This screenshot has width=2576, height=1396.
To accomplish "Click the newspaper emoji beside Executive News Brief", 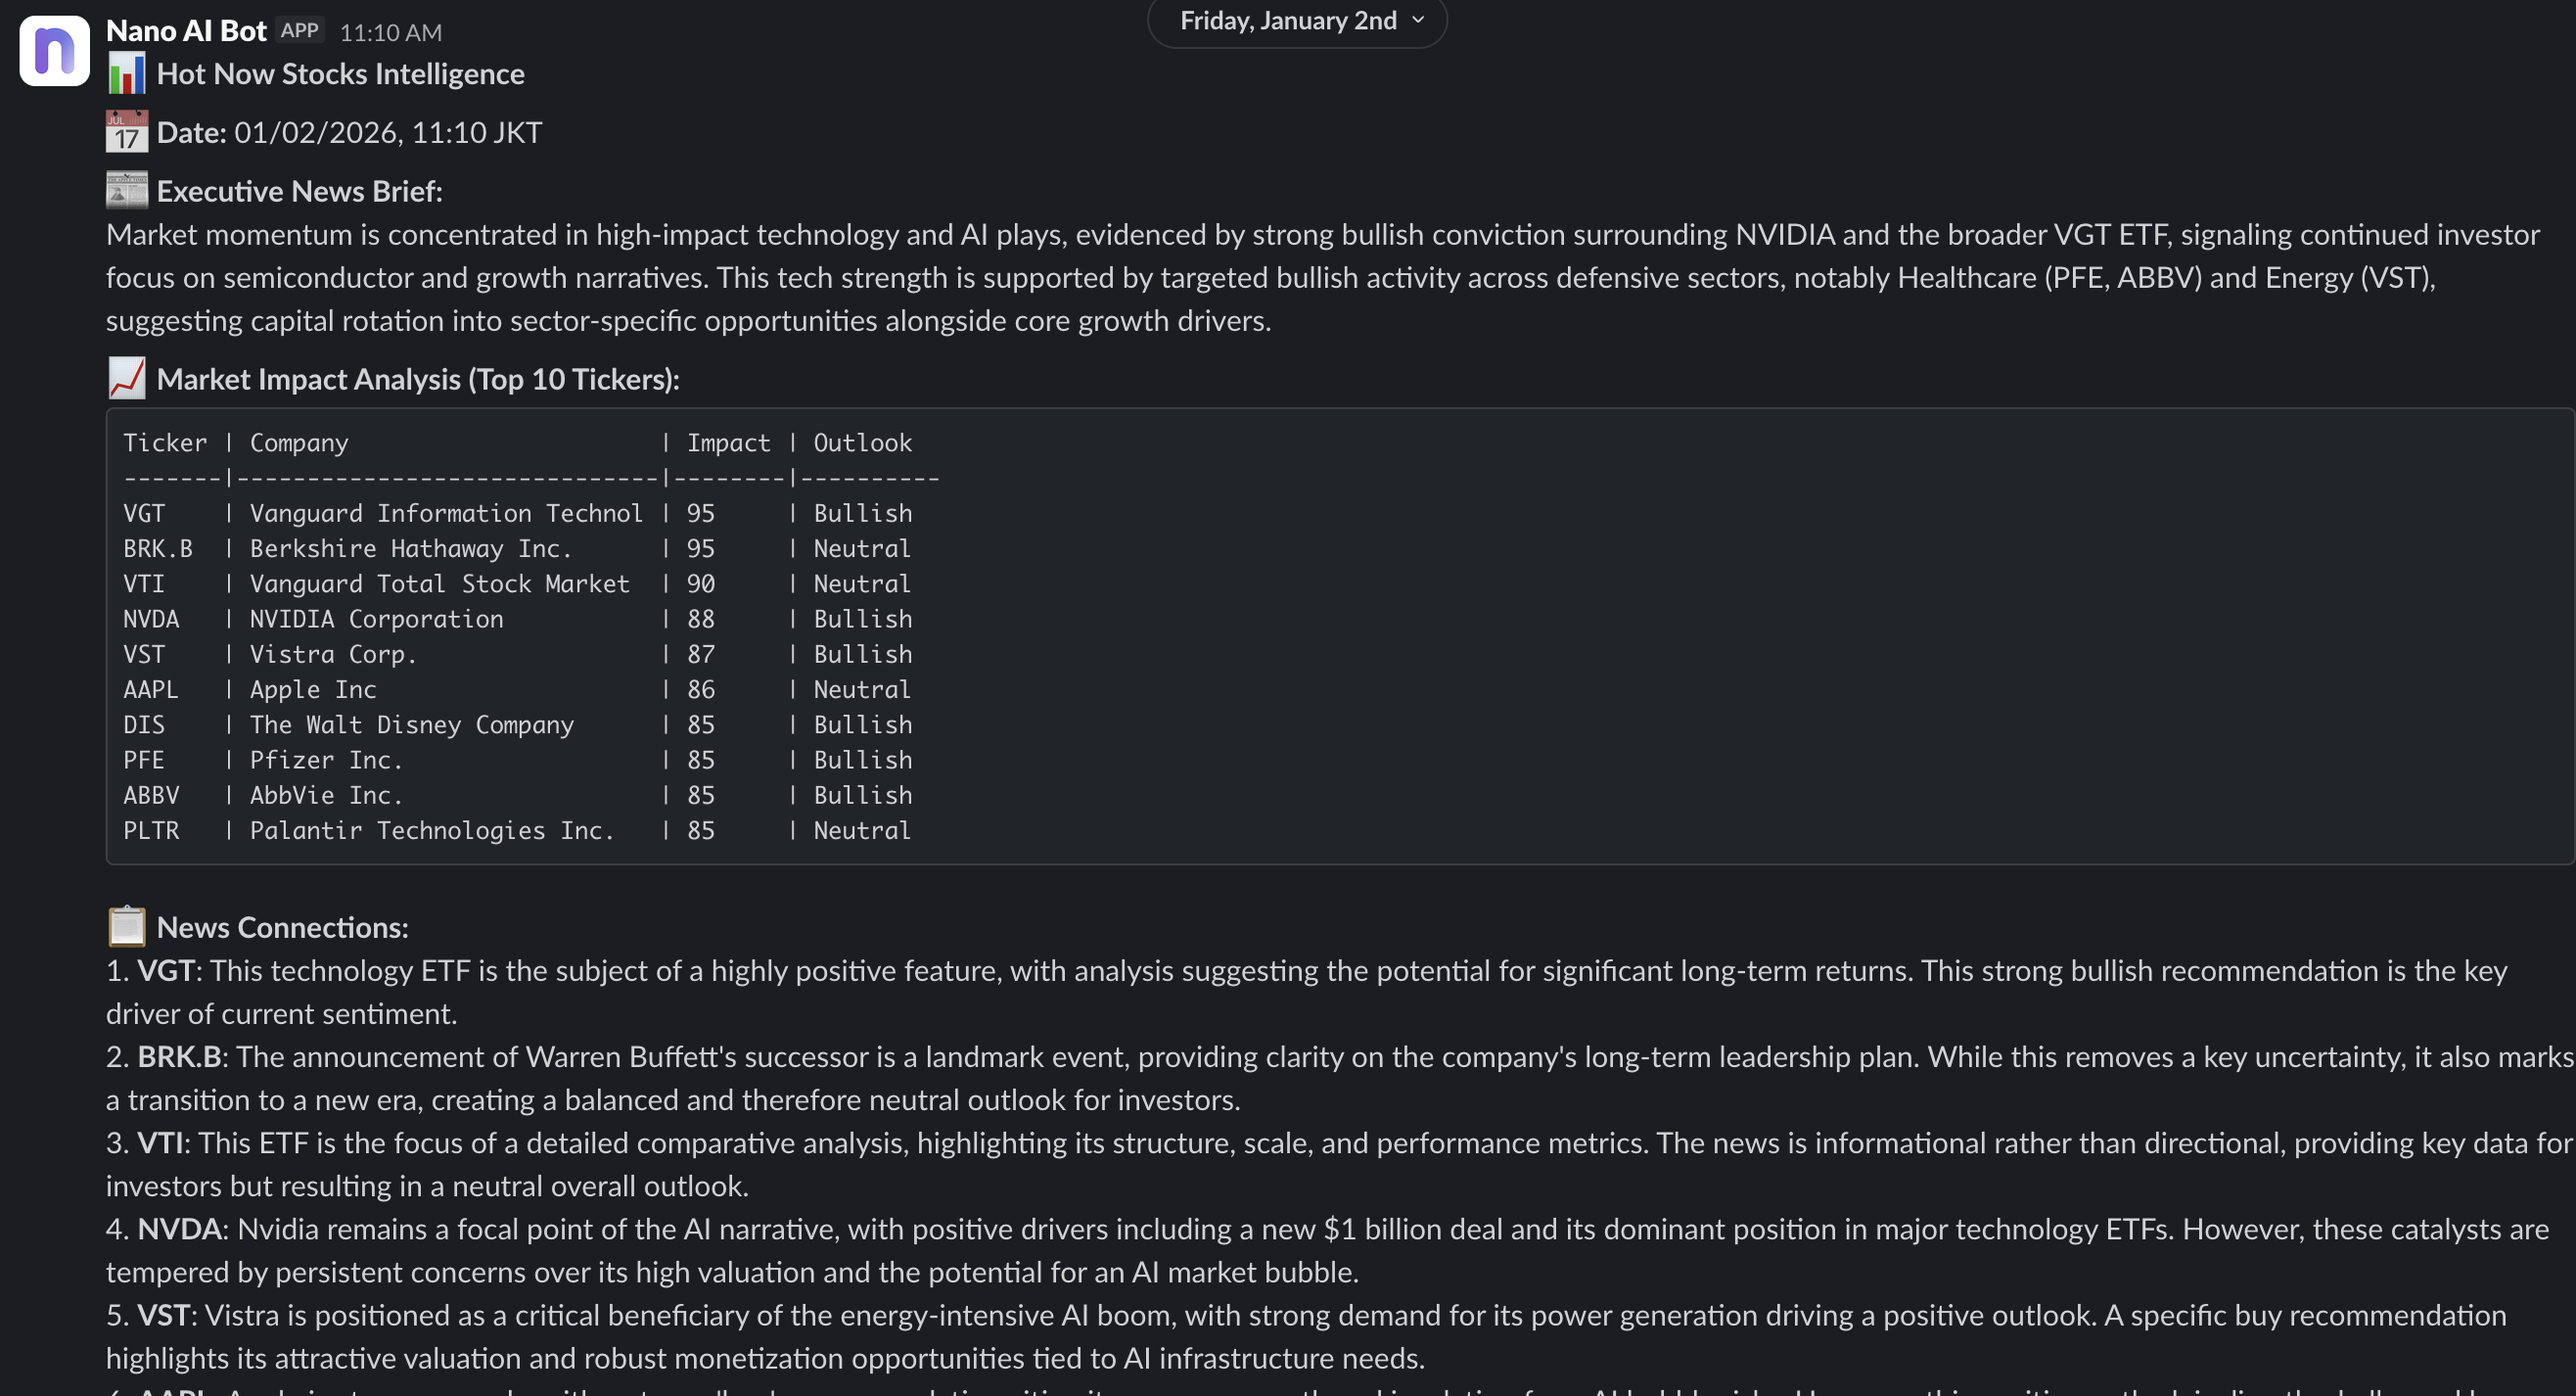I will point(126,190).
